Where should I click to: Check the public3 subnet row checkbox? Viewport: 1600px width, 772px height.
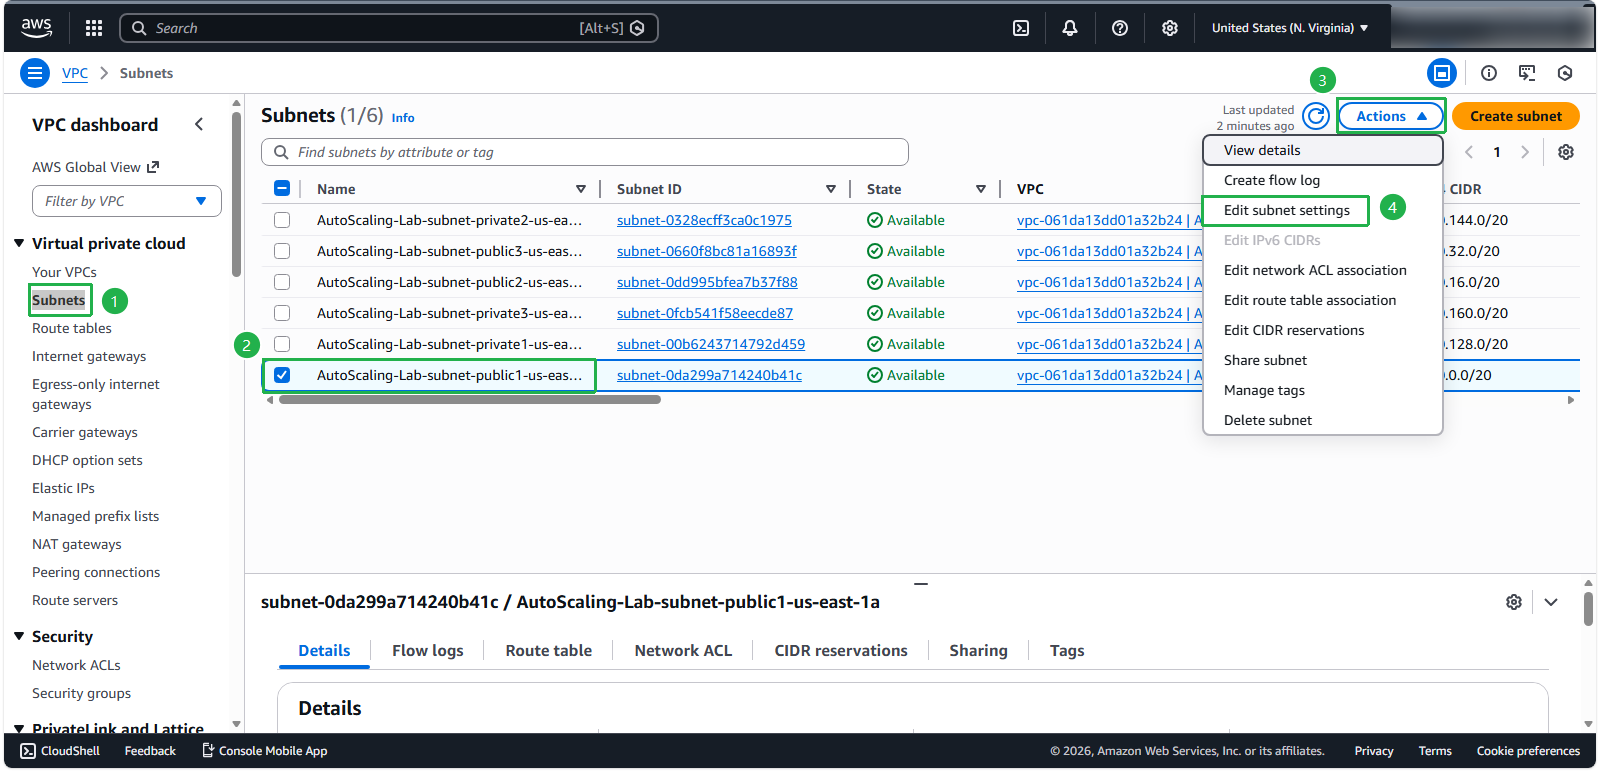click(282, 251)
